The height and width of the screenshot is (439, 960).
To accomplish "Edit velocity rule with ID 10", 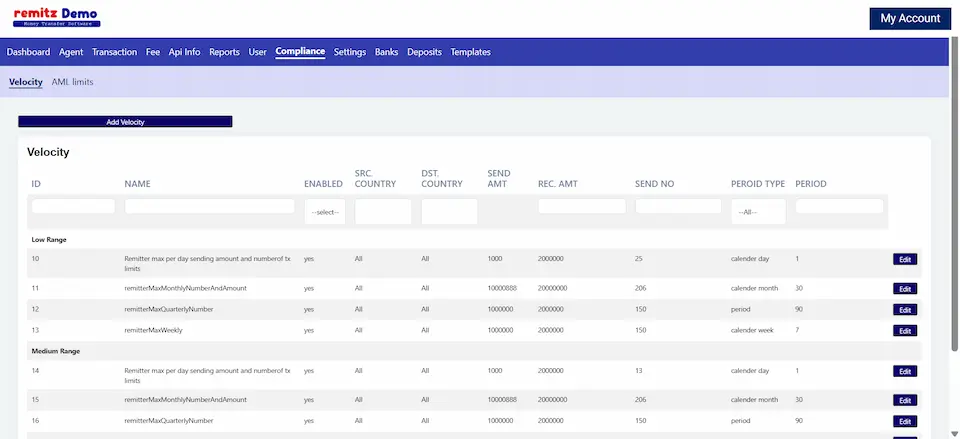I will [x=904, y=259].
